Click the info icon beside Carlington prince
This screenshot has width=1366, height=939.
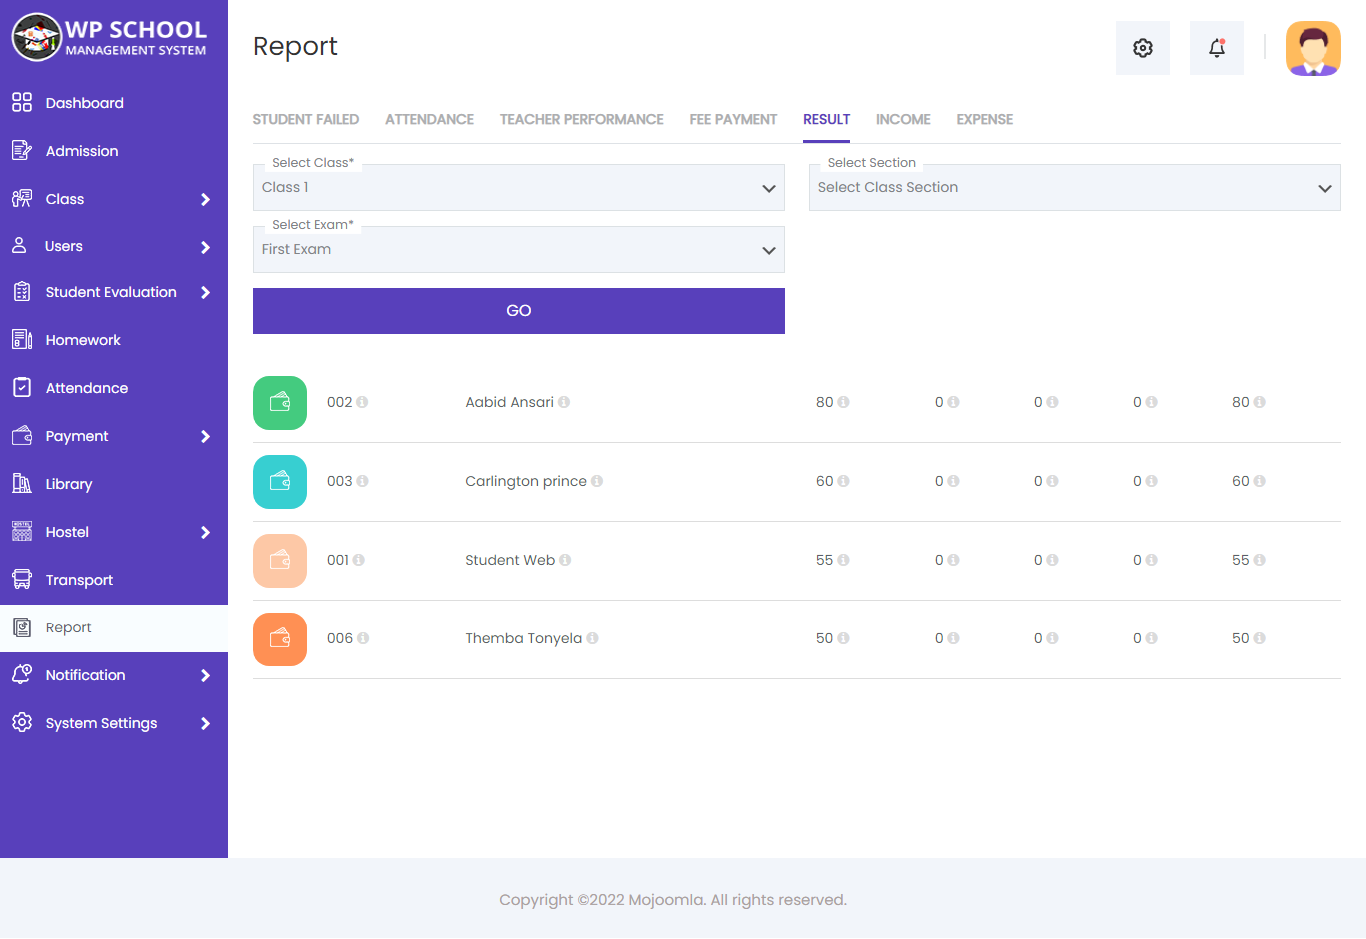pos(597,481)
